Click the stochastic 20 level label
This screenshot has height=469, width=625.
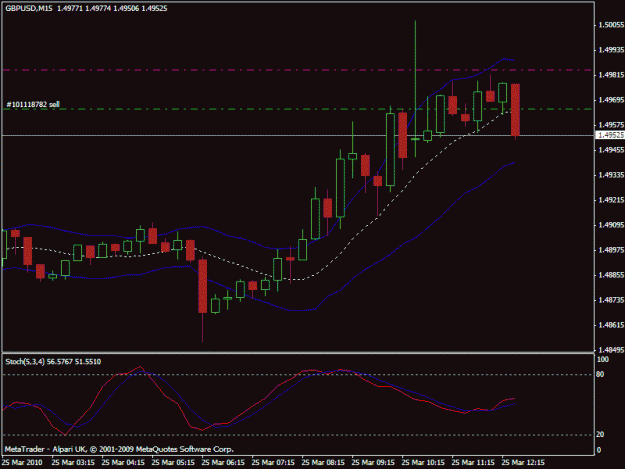(600, 434)
